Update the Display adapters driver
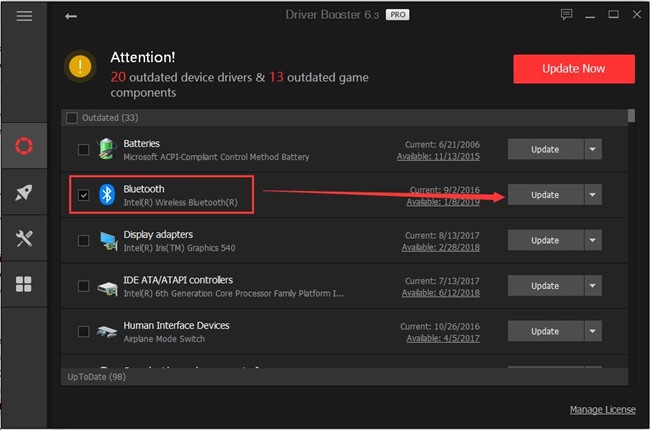The height and width of the screenshot is (430, 650). point(546,240)
